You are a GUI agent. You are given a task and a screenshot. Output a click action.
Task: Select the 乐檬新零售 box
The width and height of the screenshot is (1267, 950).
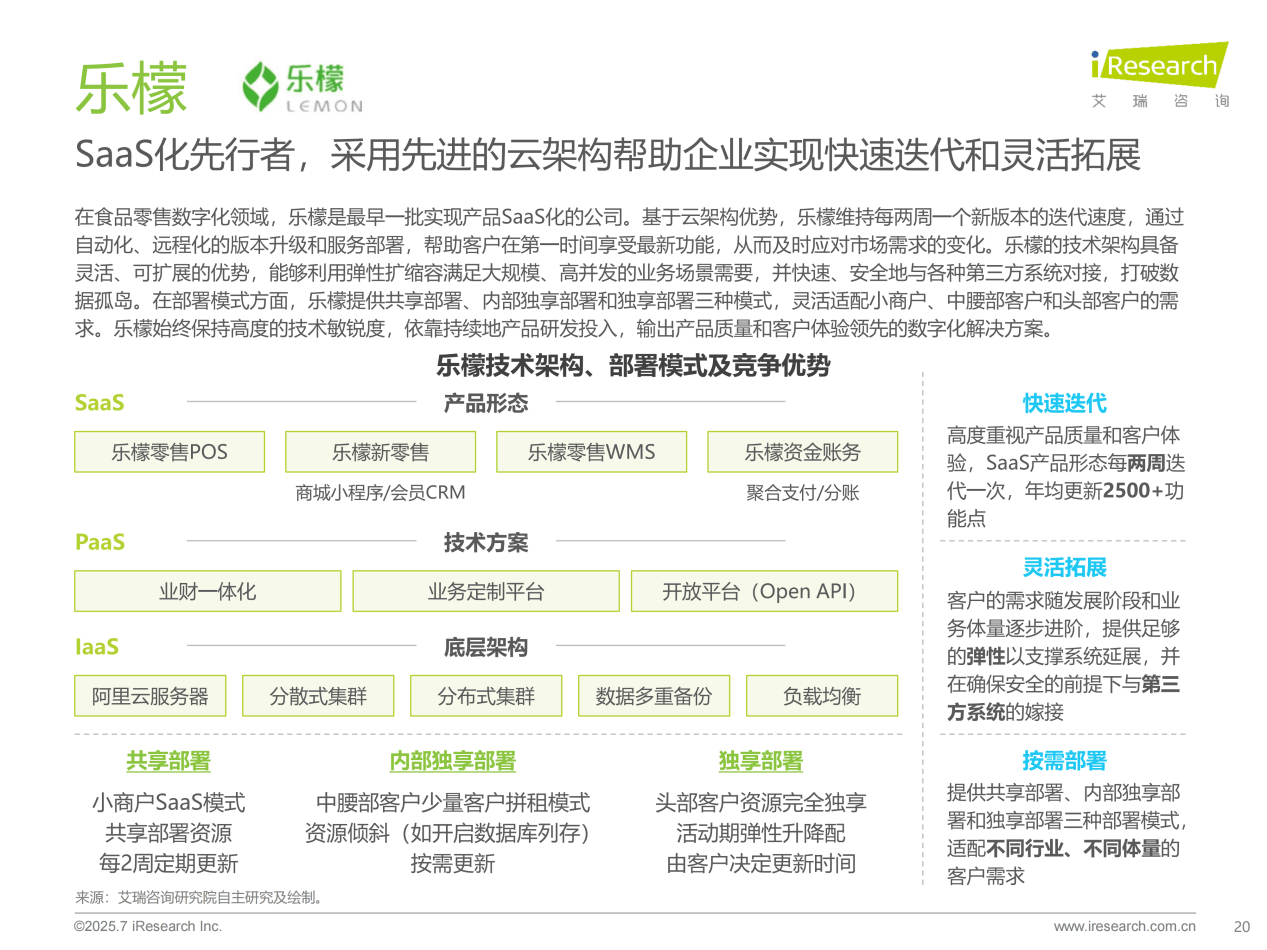[380, 452]
